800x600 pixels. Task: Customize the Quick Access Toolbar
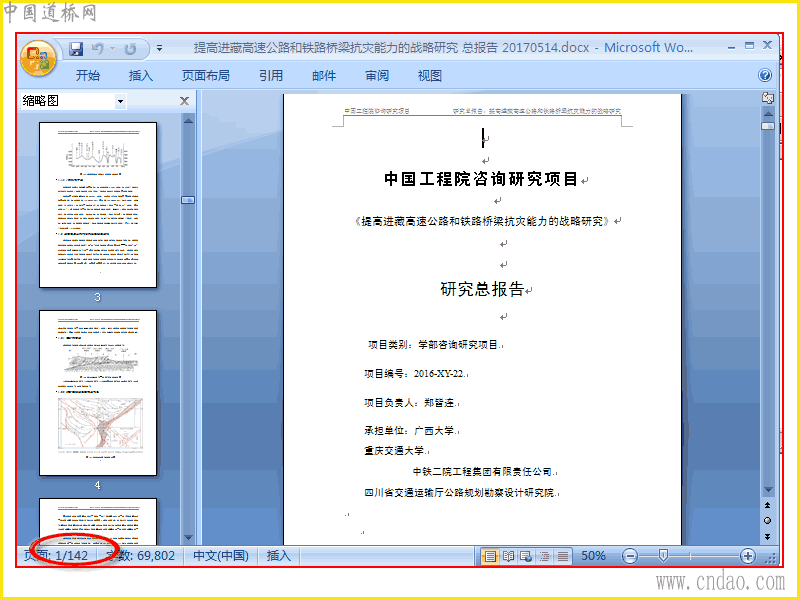159,48
